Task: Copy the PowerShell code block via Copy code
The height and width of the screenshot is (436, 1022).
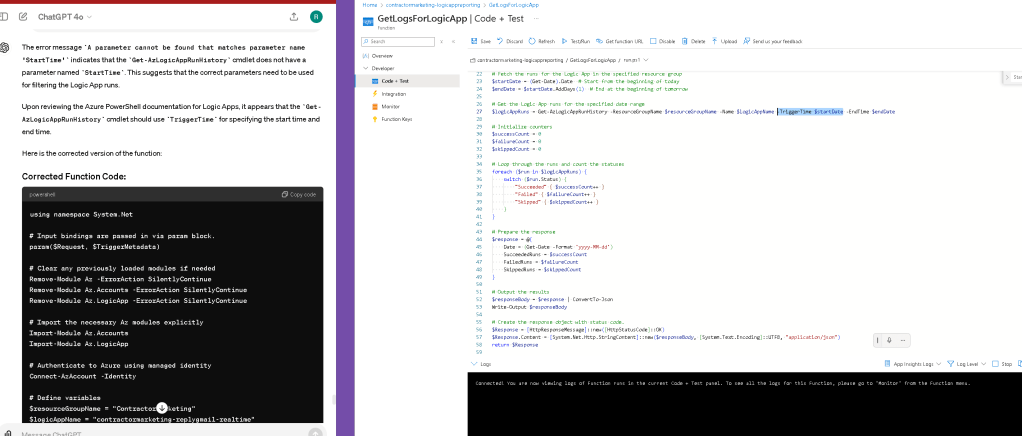Action: 299,194
